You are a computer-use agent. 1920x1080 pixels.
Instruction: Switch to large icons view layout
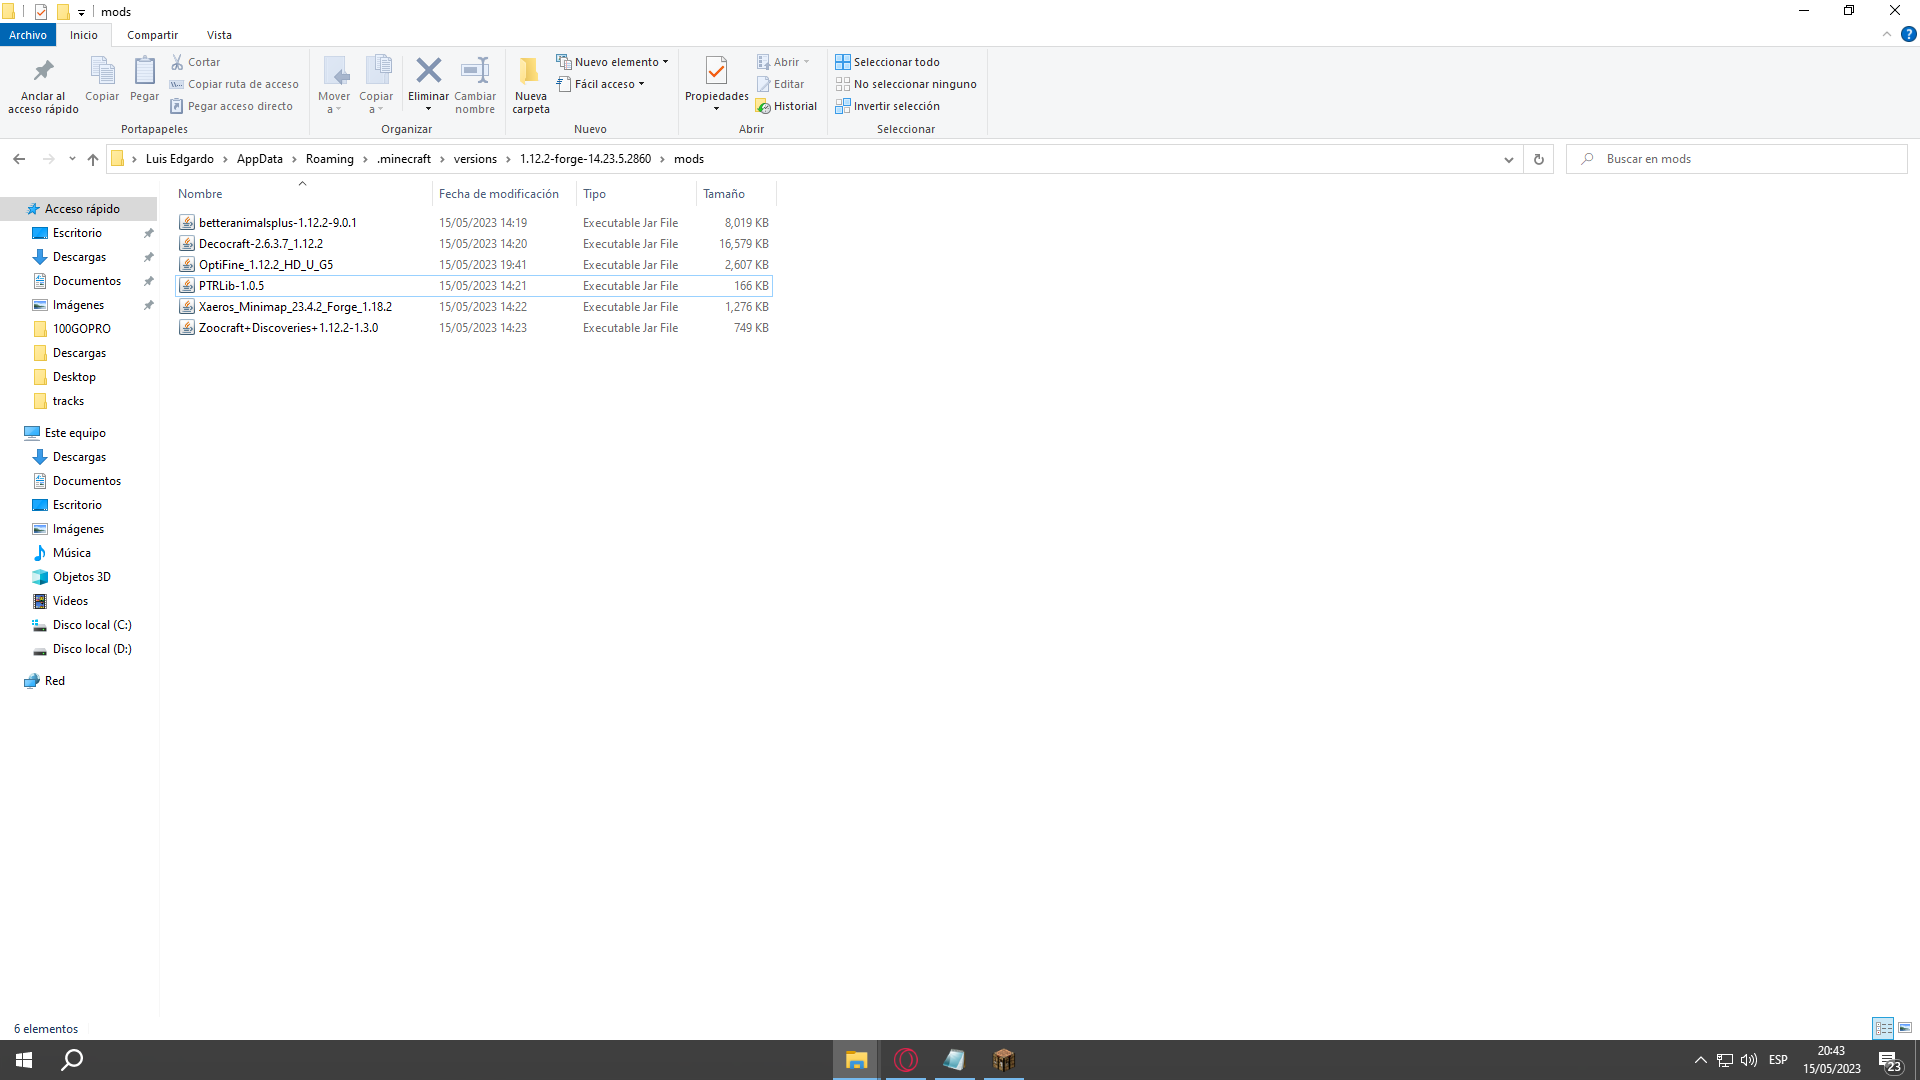pyautogui.click(x=1905, y=1028)
